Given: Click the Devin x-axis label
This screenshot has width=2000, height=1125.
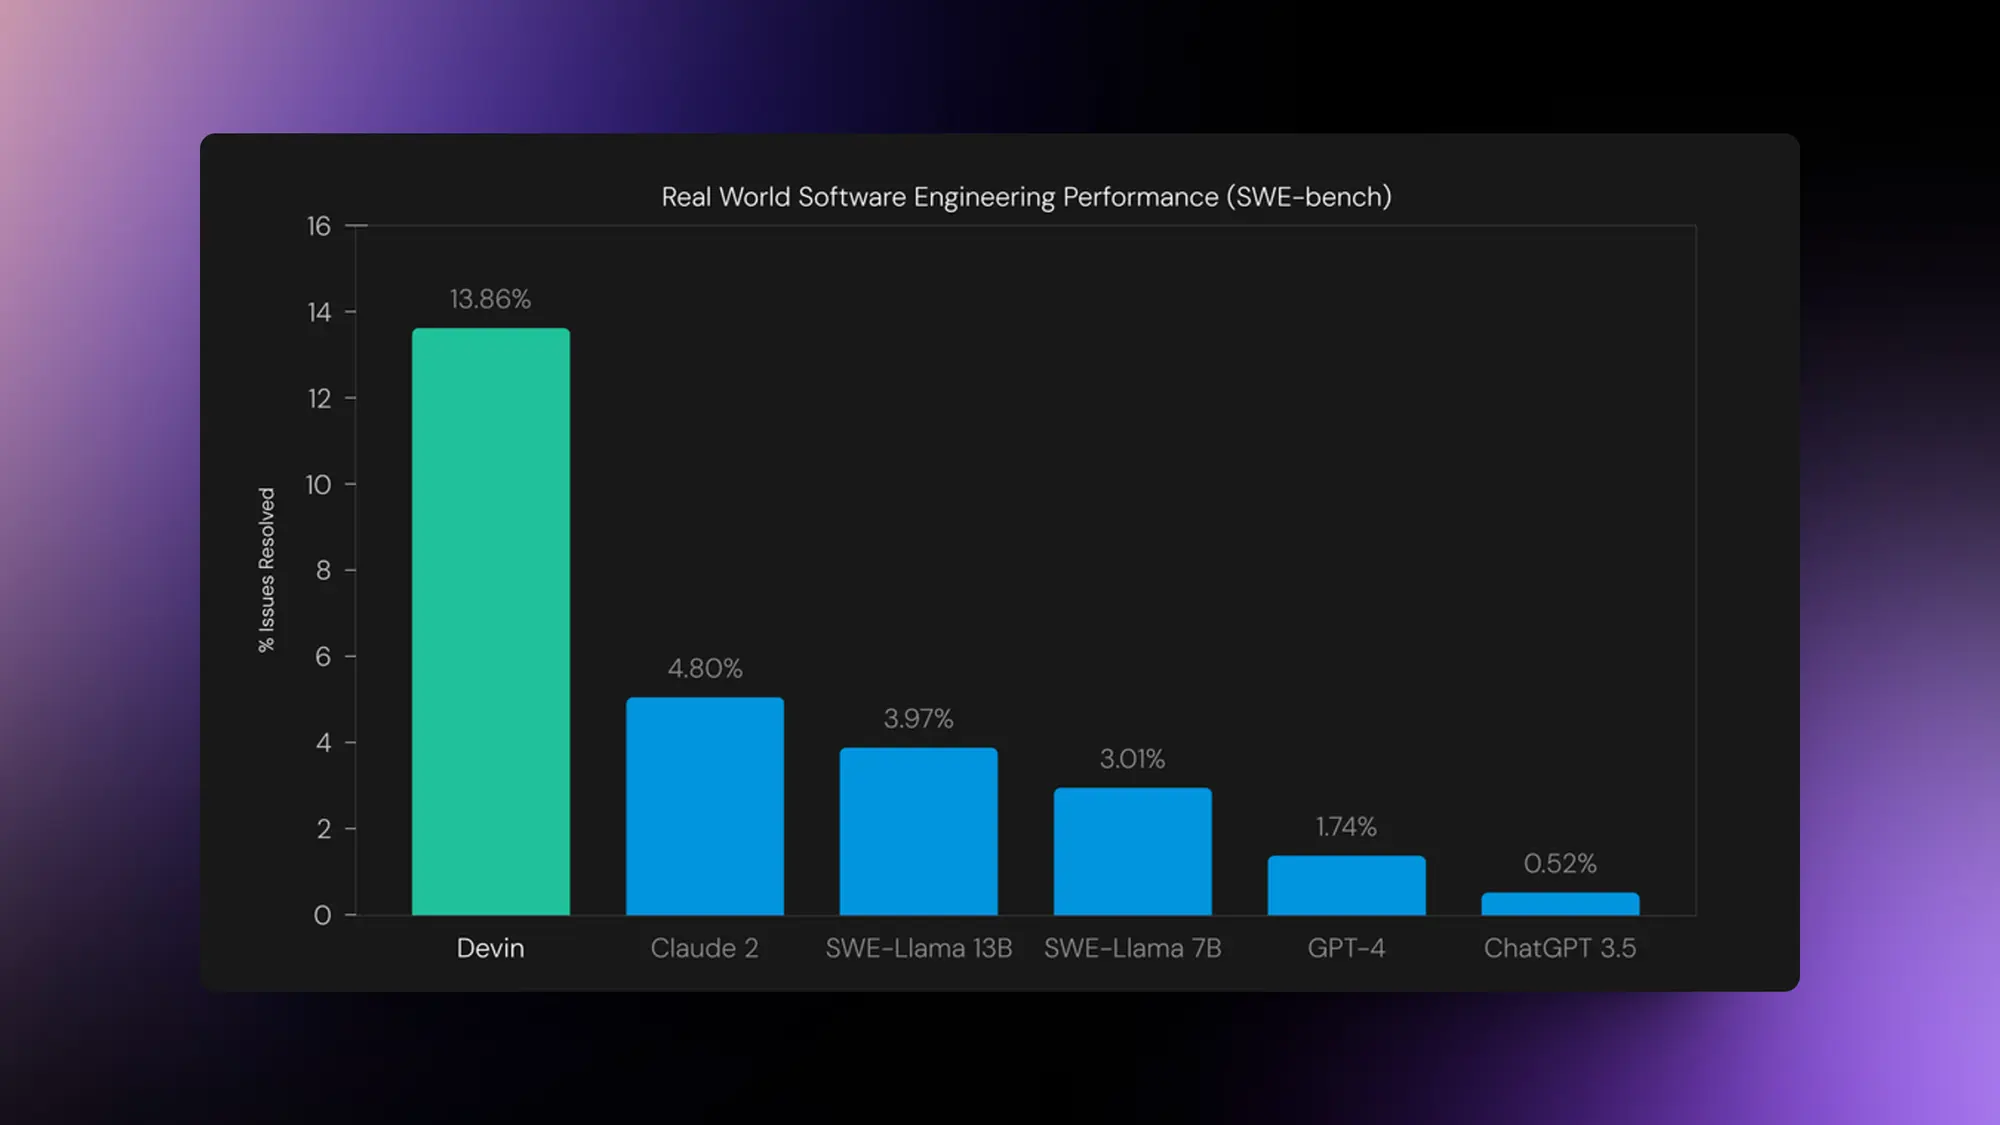Looking at the screenshot, I should click(490, 948).
